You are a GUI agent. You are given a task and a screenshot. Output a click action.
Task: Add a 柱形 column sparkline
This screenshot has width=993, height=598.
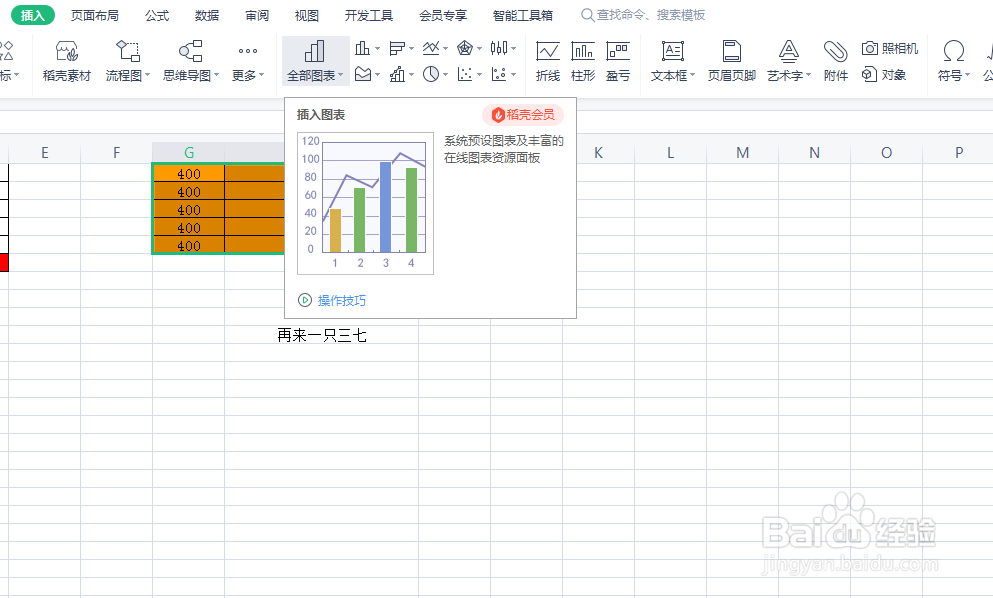(583, 61)
